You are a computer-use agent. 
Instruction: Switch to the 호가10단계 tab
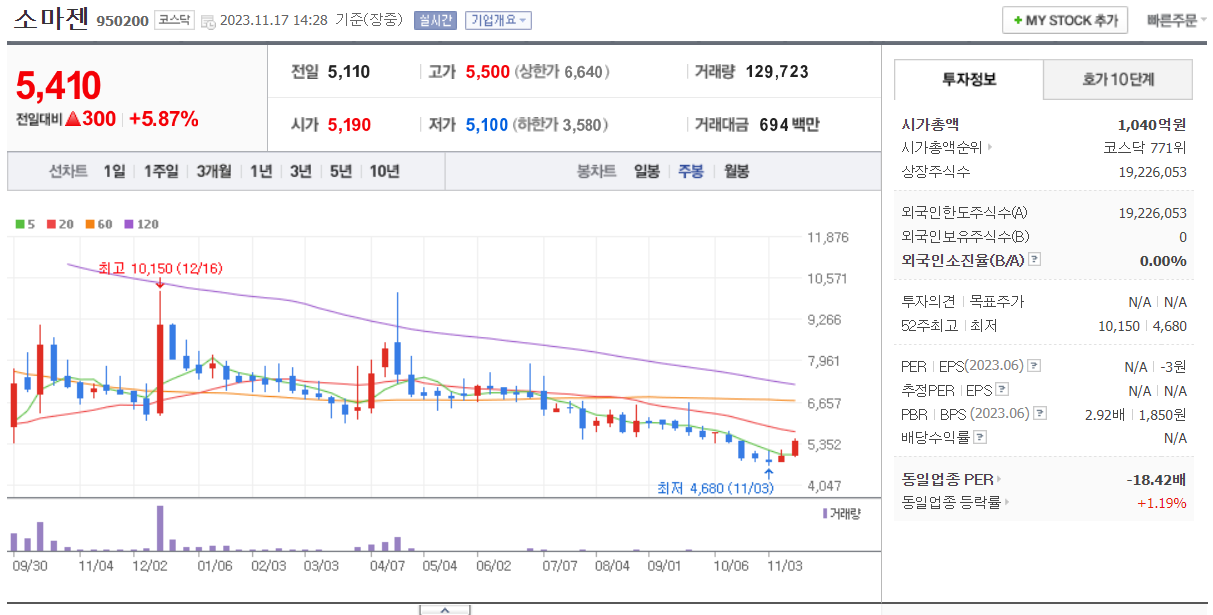pos(1118,80)
